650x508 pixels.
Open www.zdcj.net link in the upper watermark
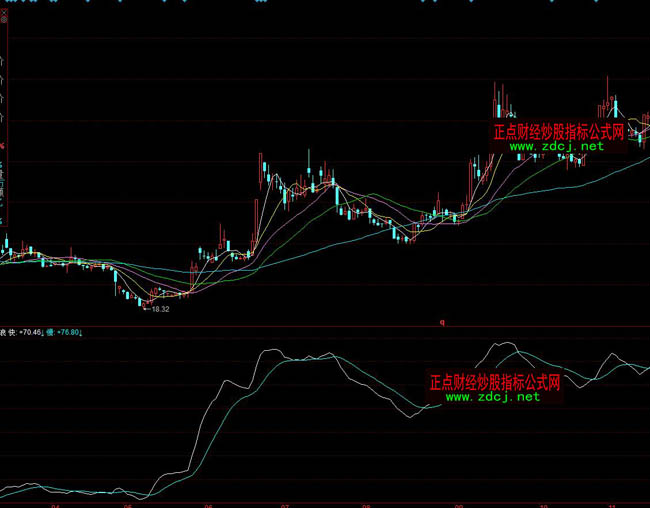[557, 146]
